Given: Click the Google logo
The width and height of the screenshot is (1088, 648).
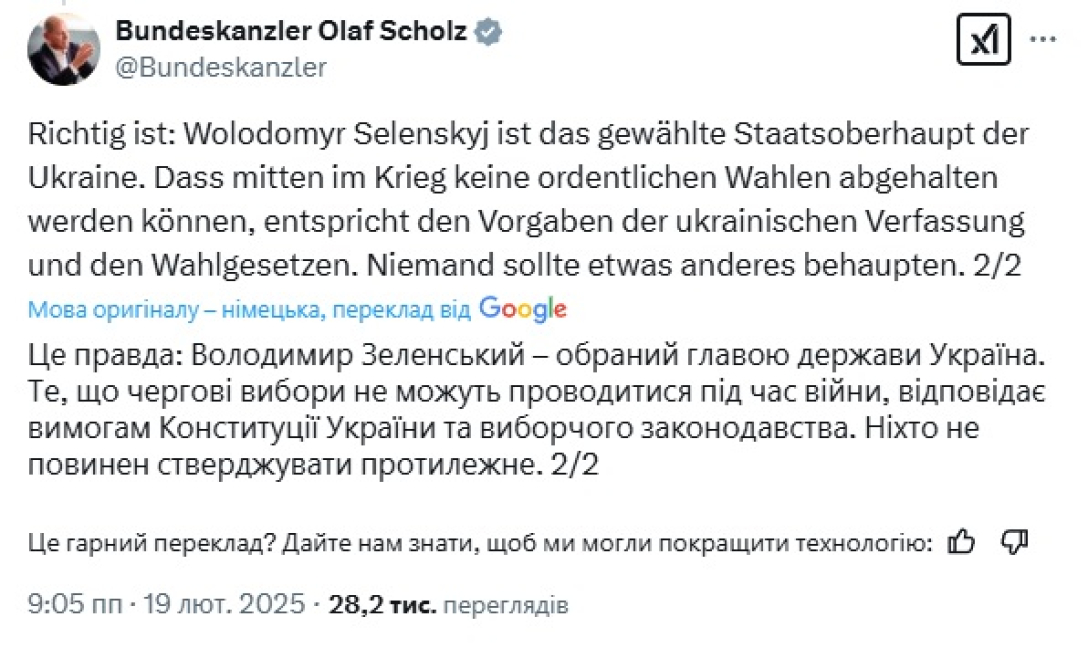Looking at the screenshot, I should pos(523,309).
